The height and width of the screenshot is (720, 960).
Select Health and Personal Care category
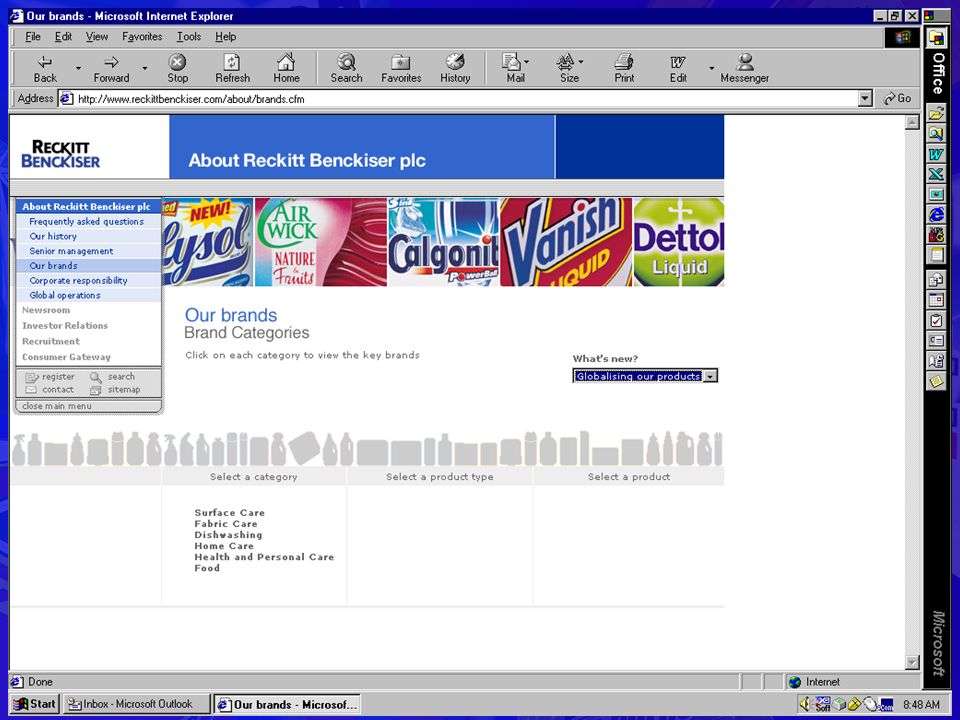tap(264, 557)
